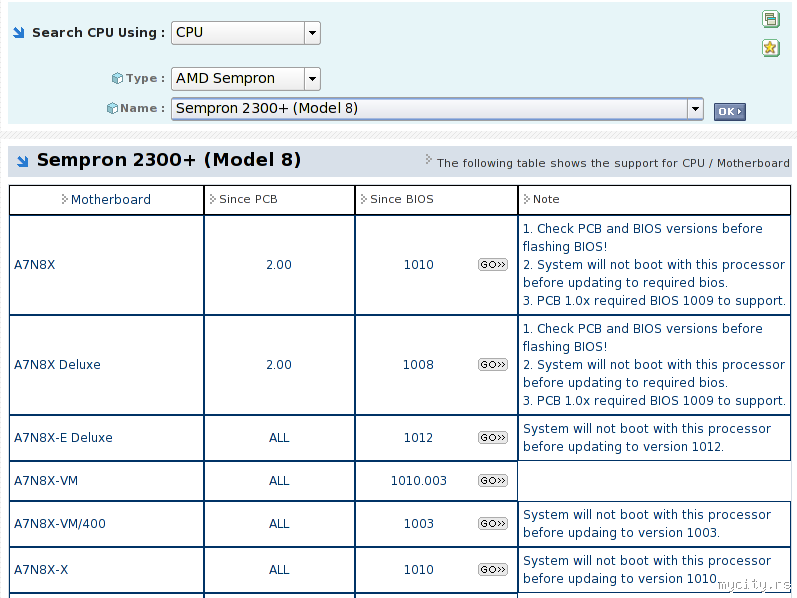Click the GO button in A7N8X-X row

tap(493, 570)
